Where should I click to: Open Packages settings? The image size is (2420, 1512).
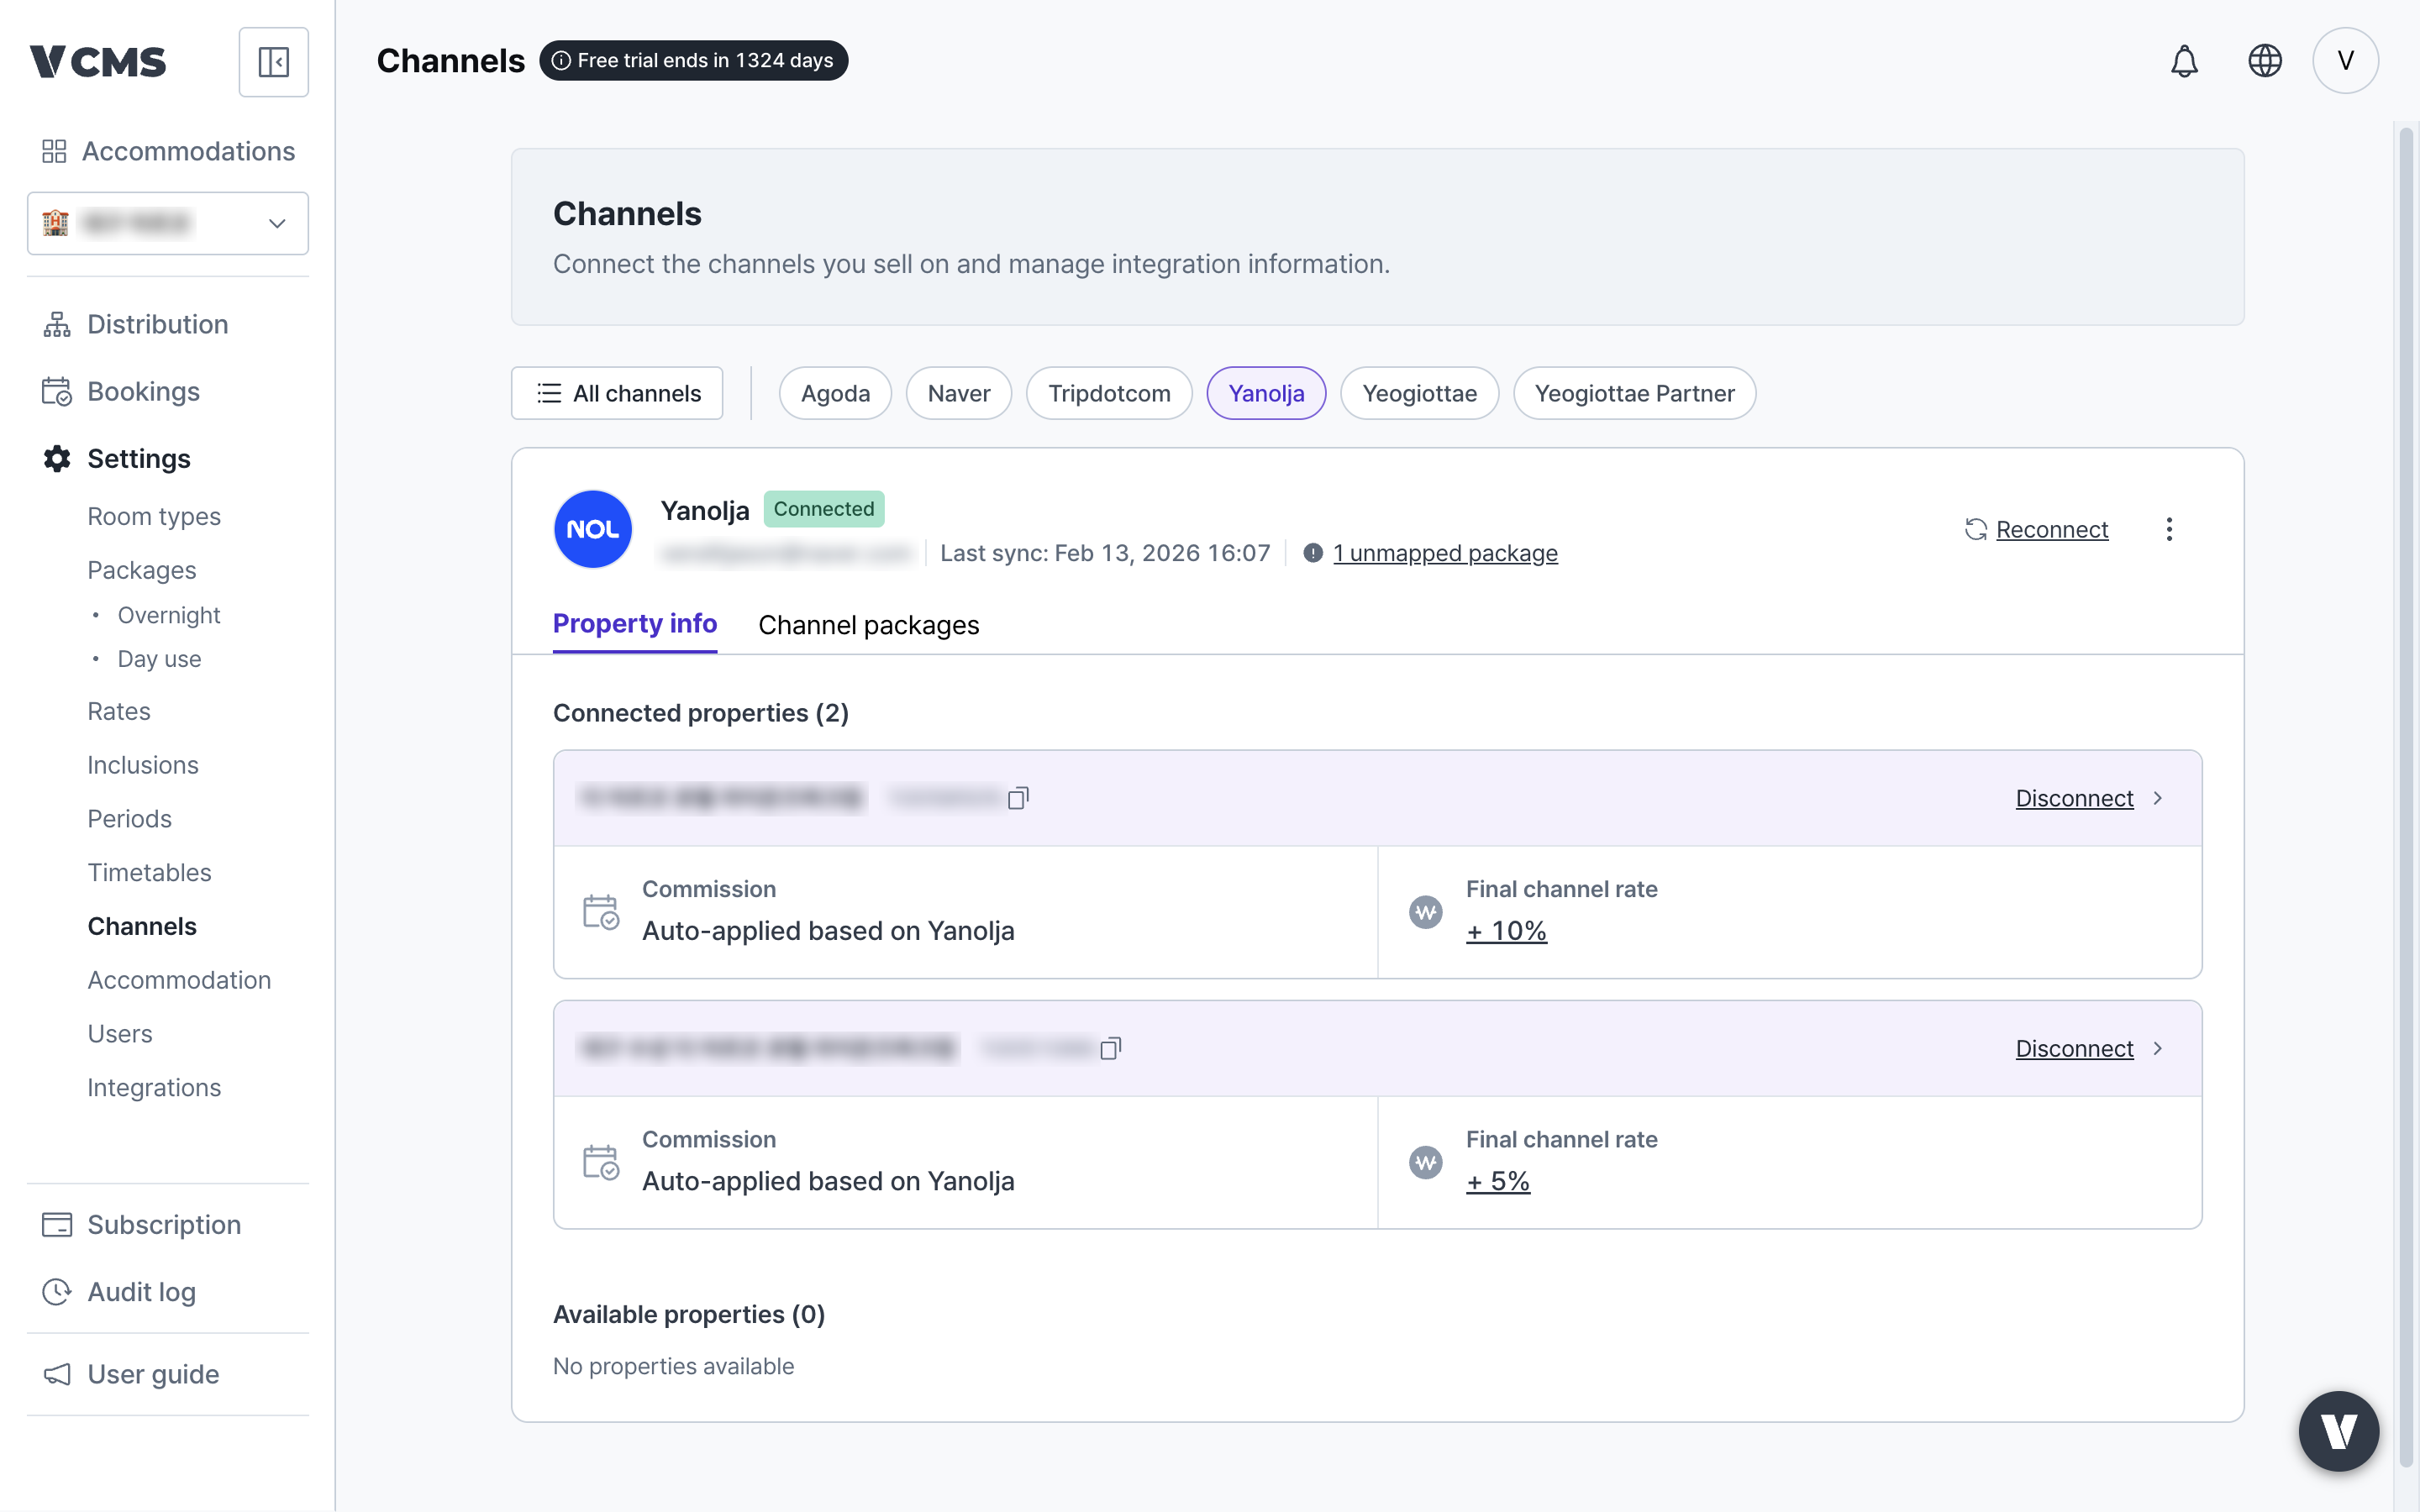click(142, 570)
